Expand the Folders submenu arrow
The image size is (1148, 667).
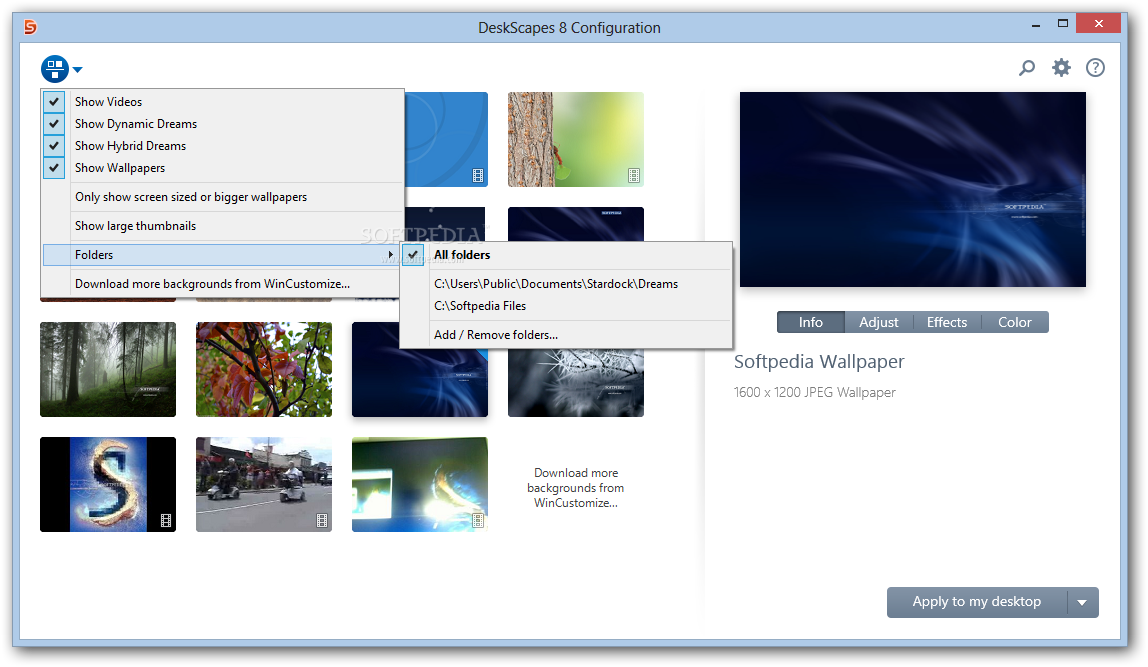click(x=390, y=255)
